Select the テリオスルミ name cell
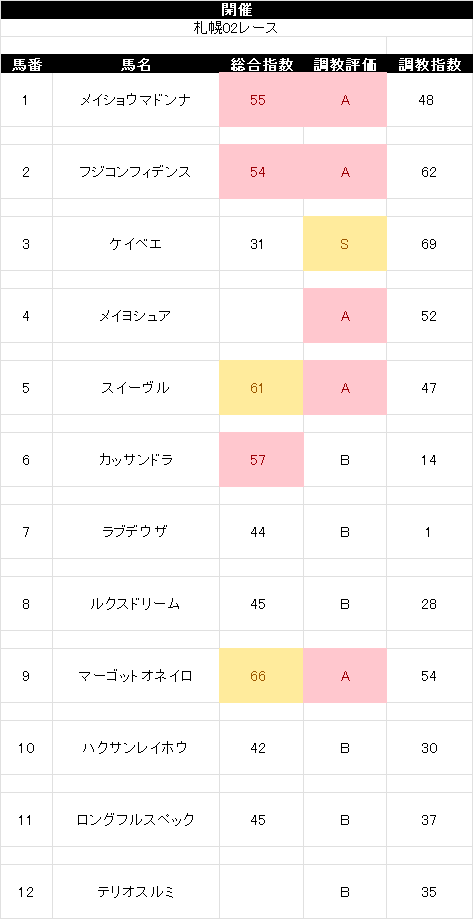Viewport: 473px width, 919px height. click(136, 892)
